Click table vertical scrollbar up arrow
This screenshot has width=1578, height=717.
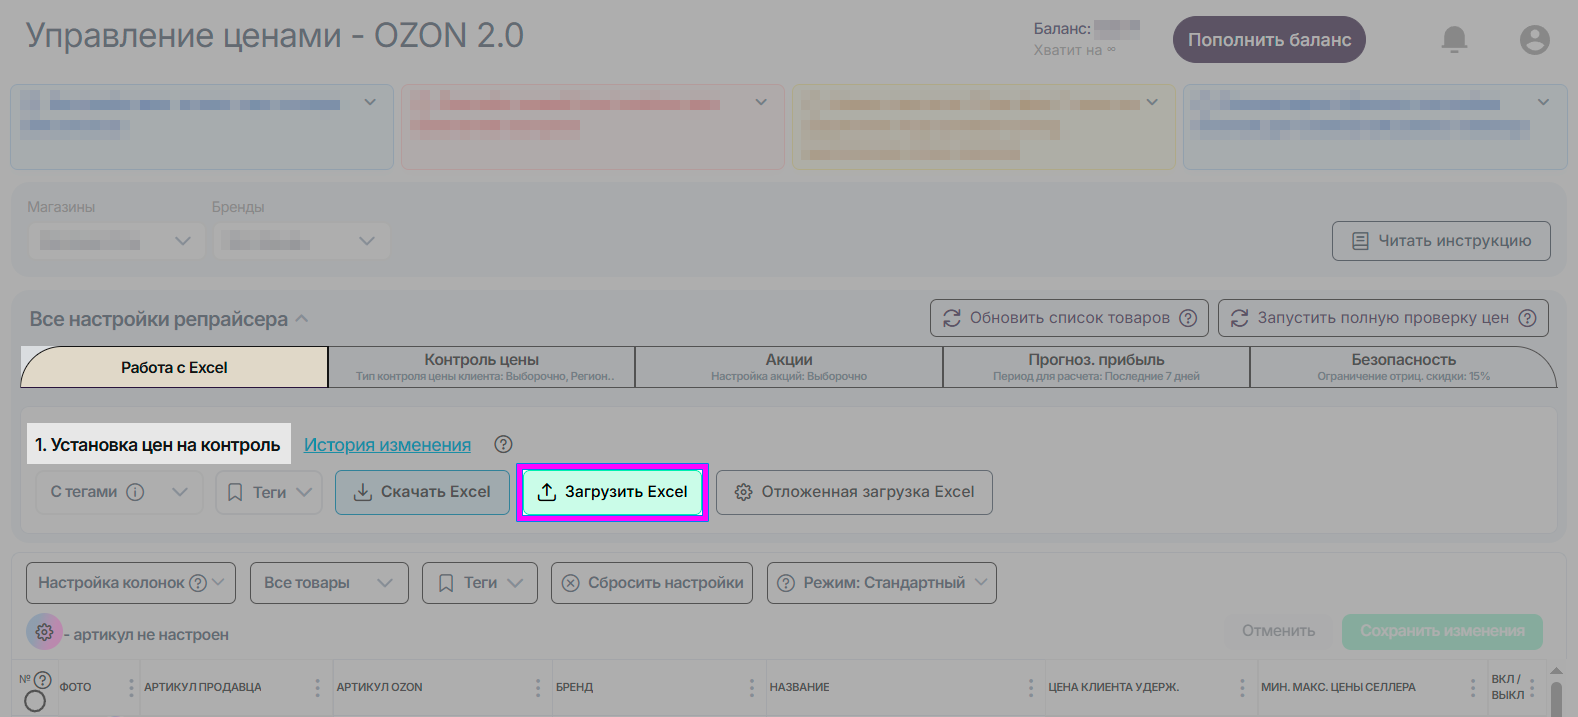1556,671
